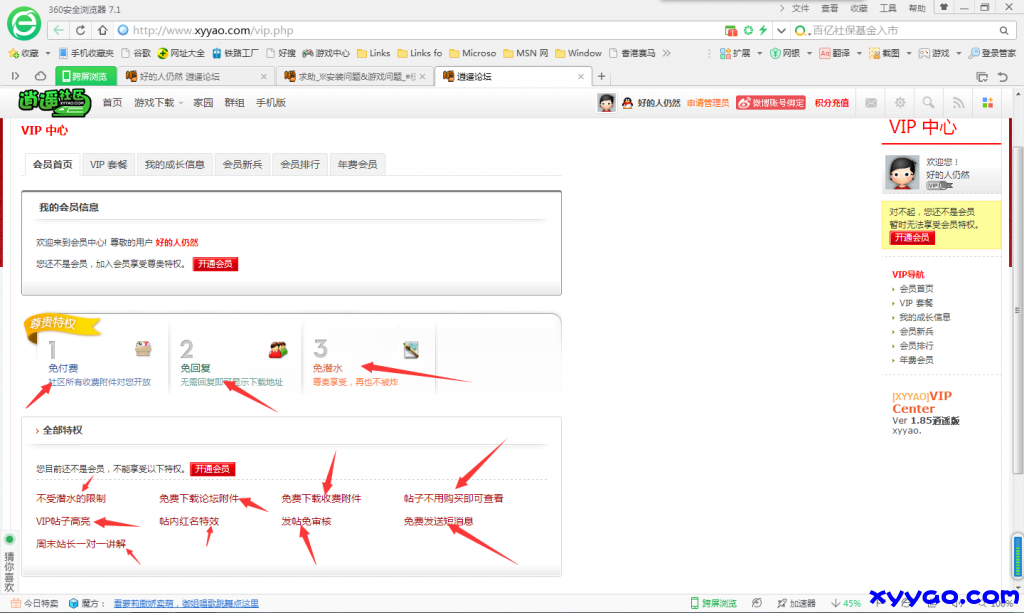The height and width of the screenshot is (613, 1024).
Task: Open the site settings gear icon
Action: (900, 102)
